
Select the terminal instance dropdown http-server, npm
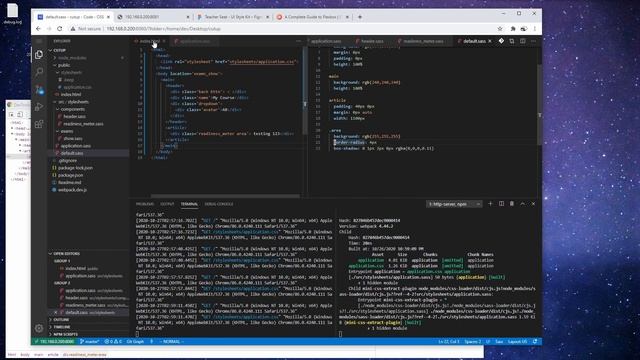pyautogui.click(x=454, y=204)
